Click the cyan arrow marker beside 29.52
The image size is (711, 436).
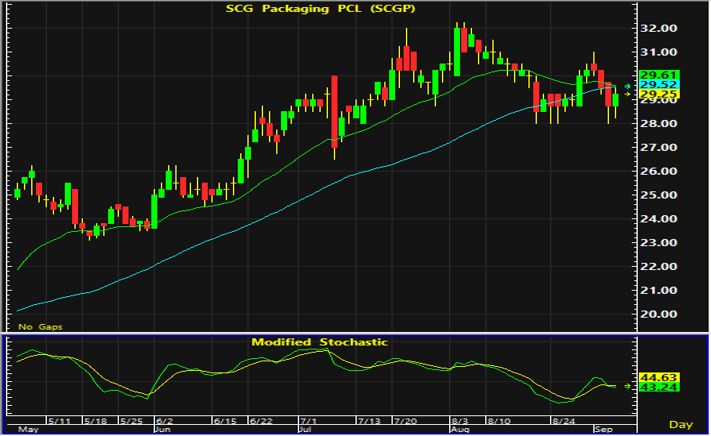(628, 86)
